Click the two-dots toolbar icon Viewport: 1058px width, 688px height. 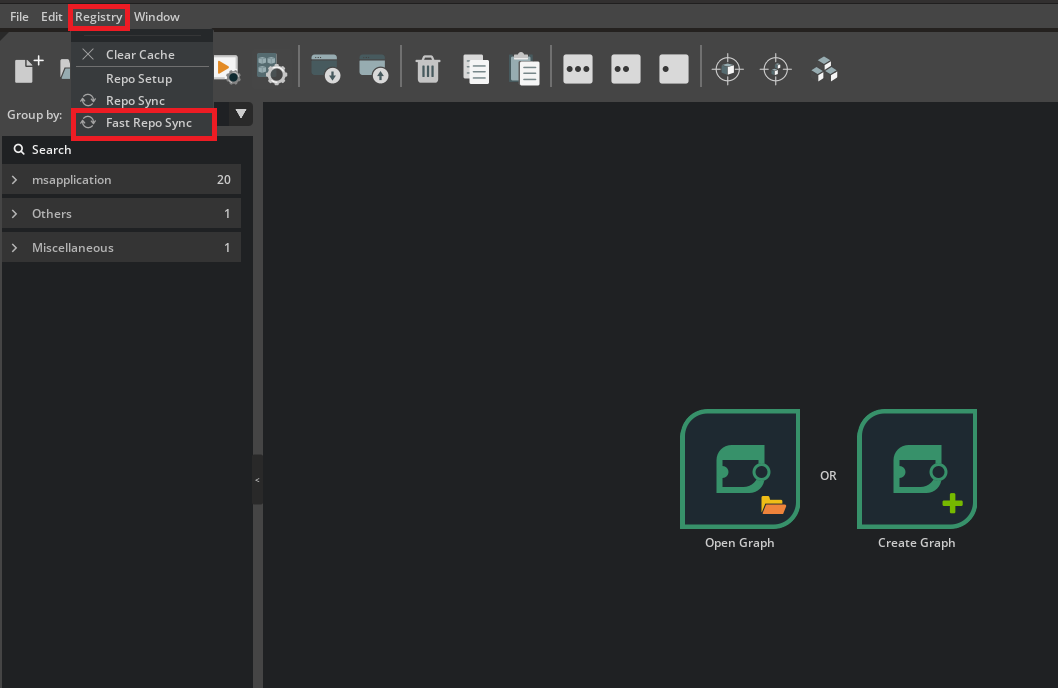[625, 69]
